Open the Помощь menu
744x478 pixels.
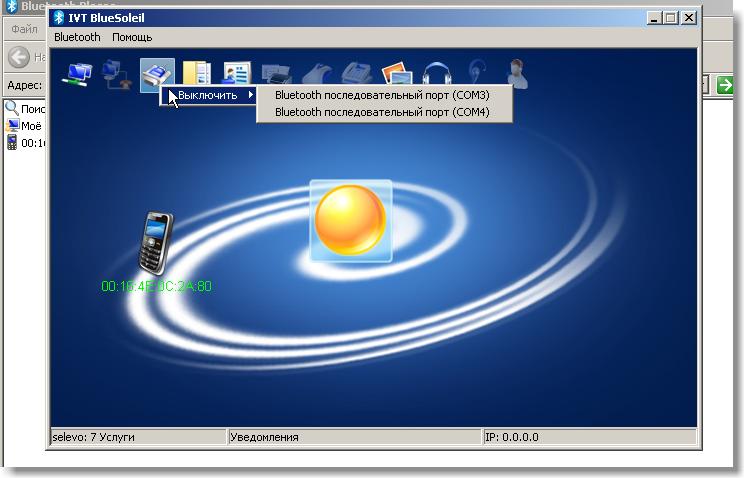(x=132, y=37)
